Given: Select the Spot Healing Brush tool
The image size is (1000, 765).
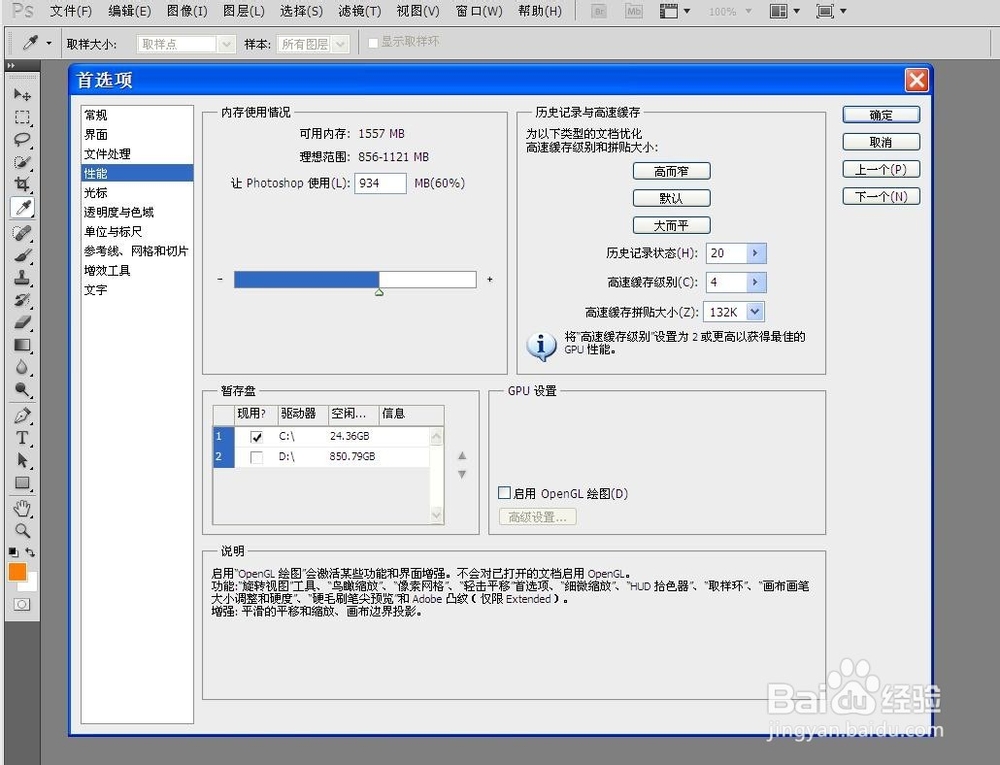Looking at the screenshot, I should click(x=22, y=233).
